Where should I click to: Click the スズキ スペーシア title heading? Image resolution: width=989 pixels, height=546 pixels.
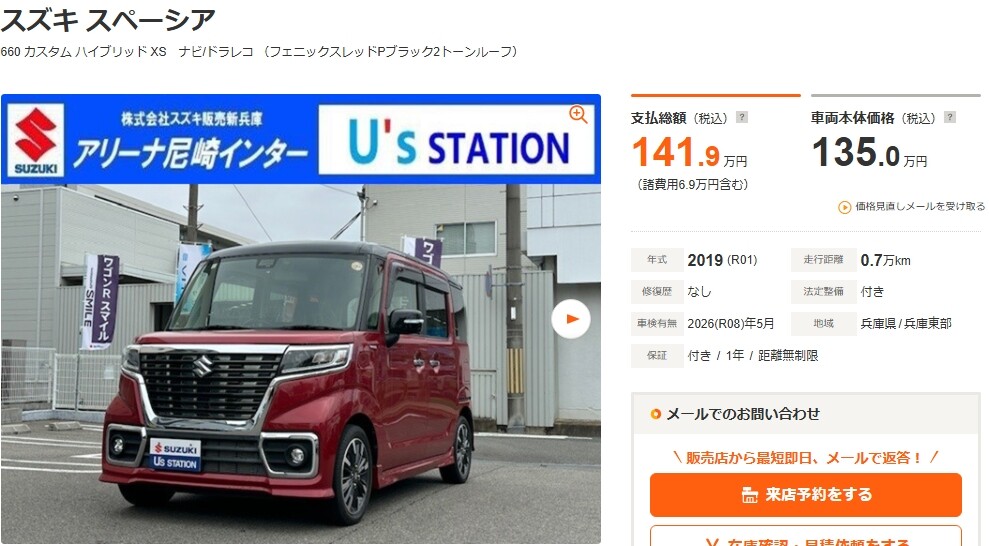click(x=108, y=20)
